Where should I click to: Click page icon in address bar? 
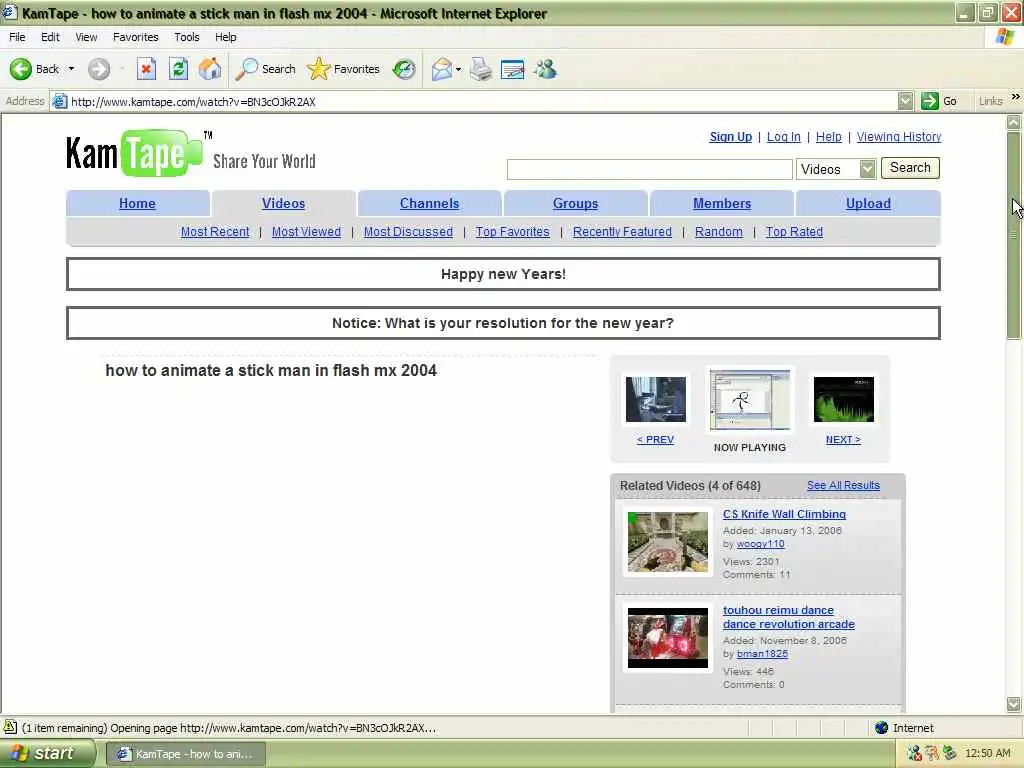(59, 101)
